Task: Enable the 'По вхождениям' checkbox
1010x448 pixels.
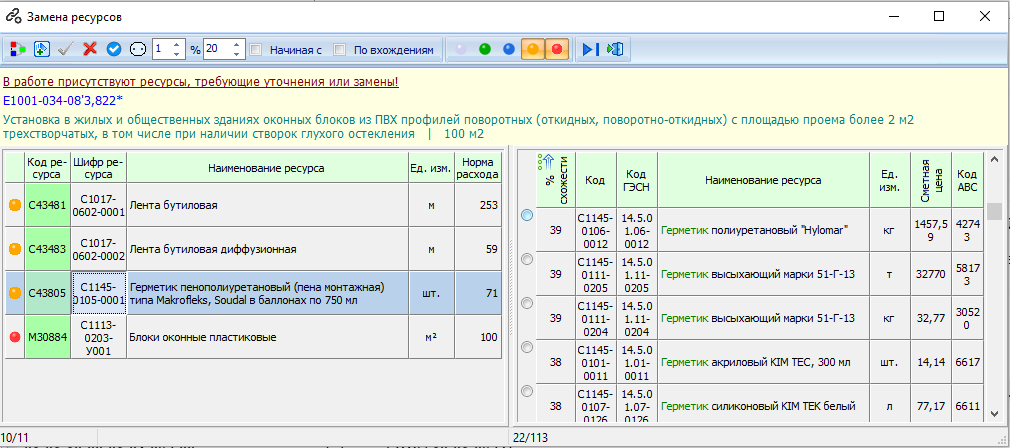Action: point(339,50)
